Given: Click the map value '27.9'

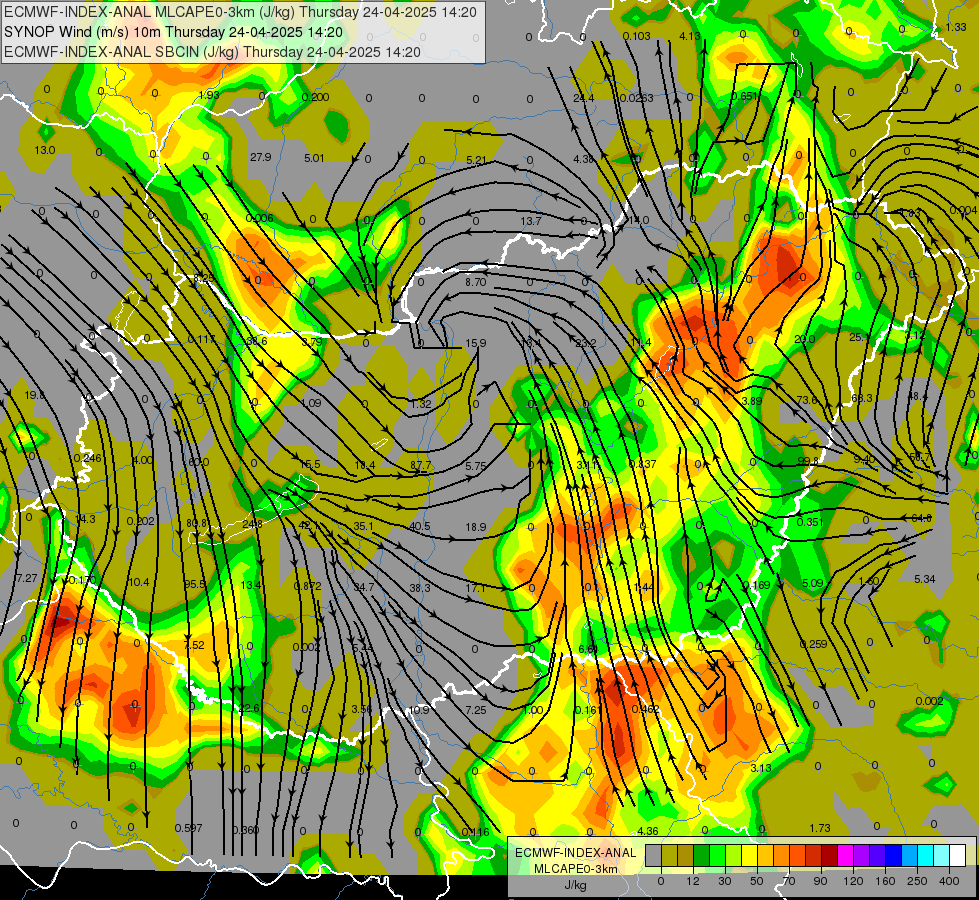Looking at the screenshot, I should (x=260, y=157).
